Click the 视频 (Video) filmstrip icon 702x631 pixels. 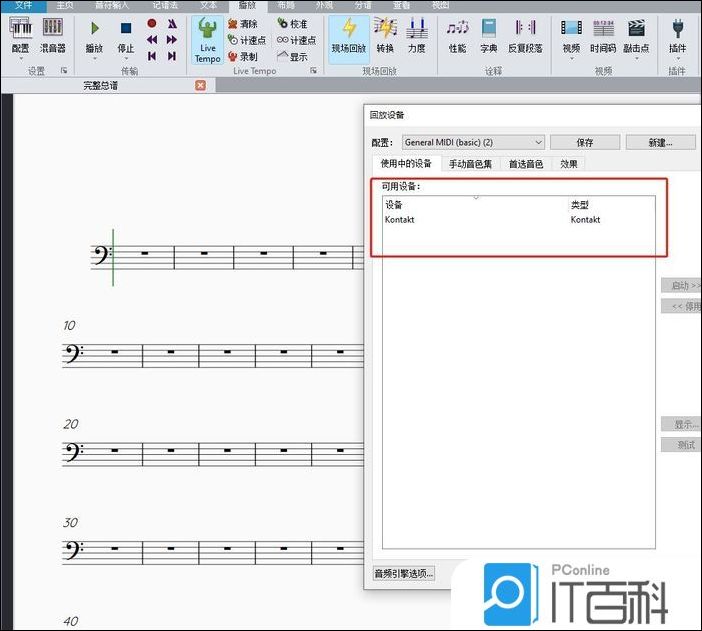[570, 35]
